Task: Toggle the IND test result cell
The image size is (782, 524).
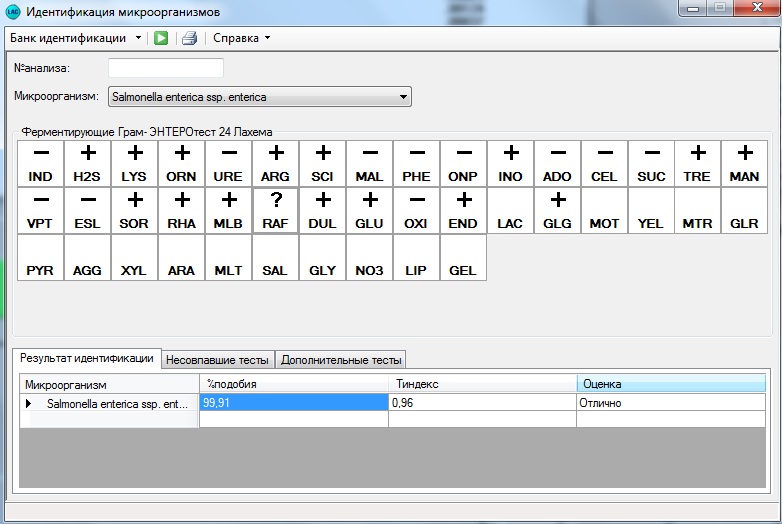Action: click(41, 163)
